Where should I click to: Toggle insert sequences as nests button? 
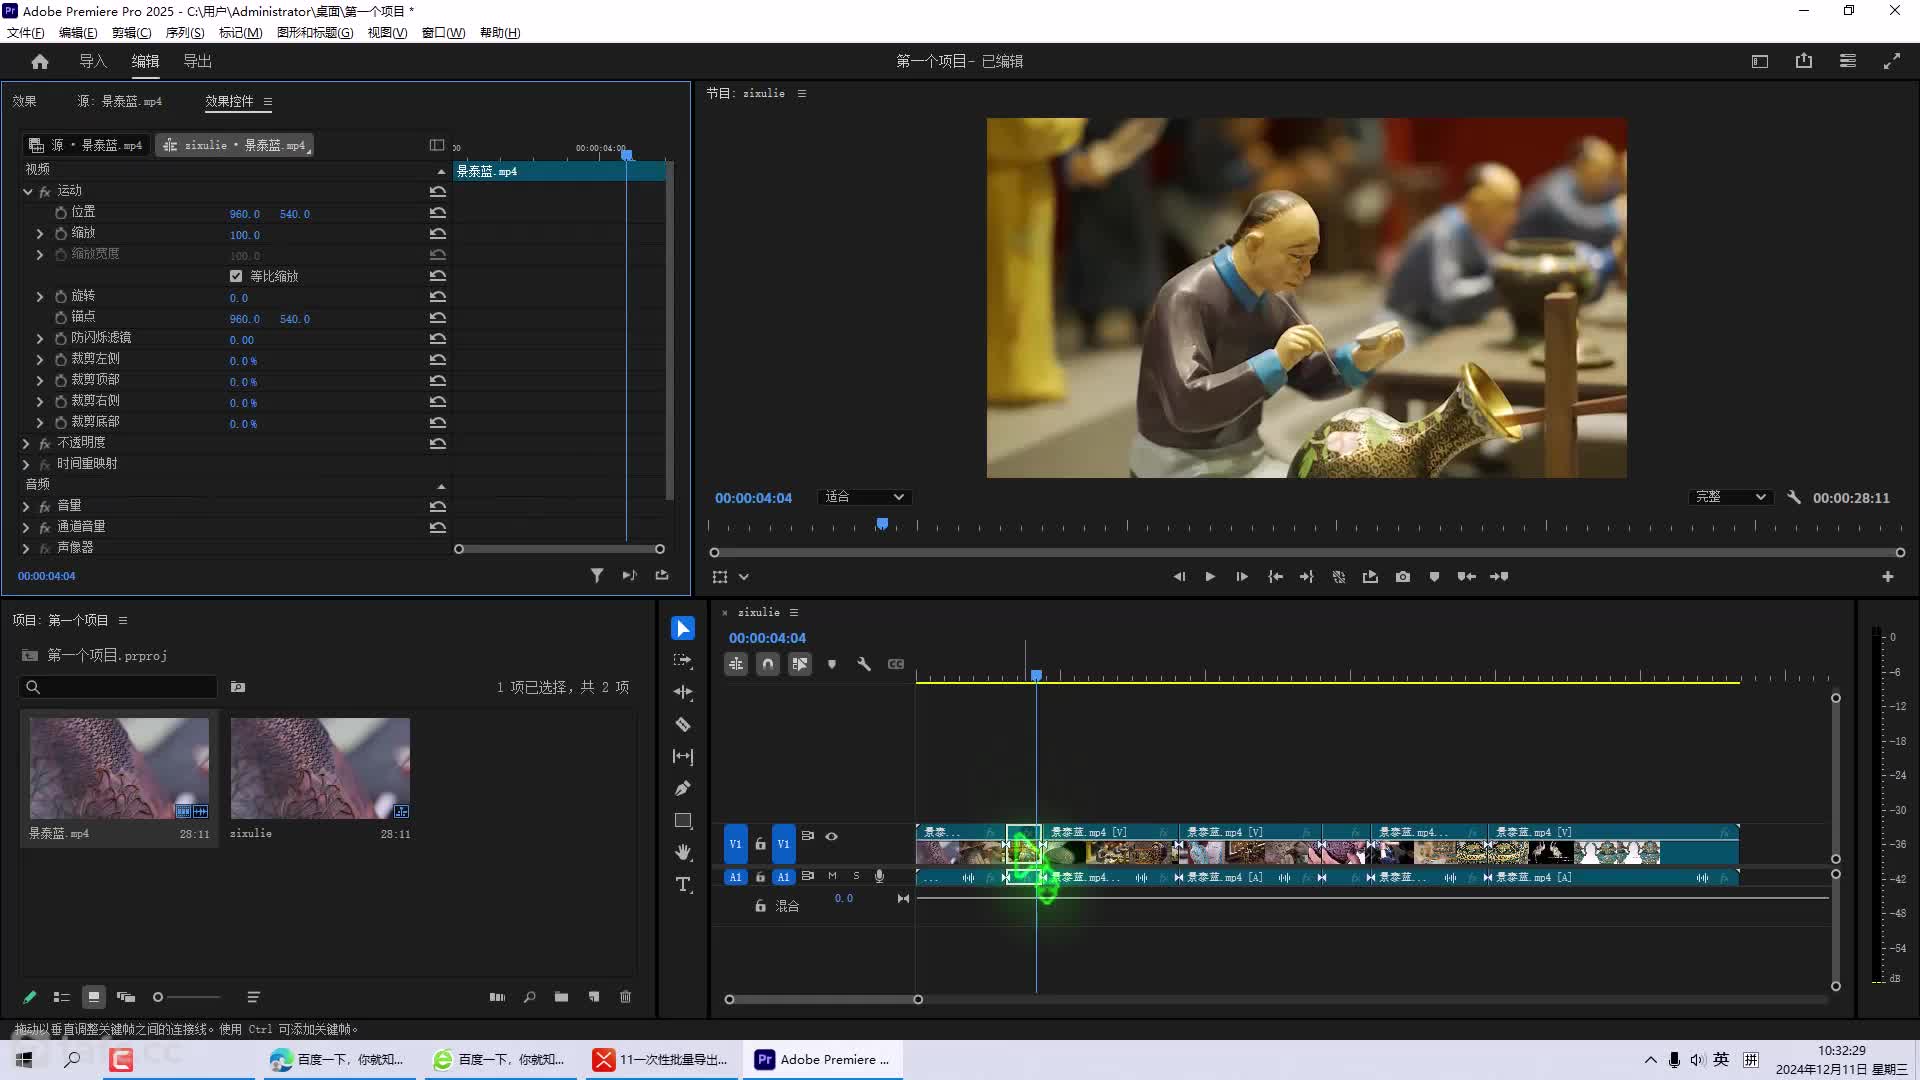[x=736, y=664]
